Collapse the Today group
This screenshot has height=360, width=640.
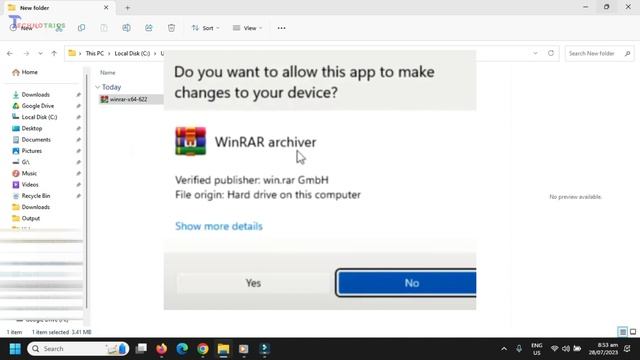98,87
